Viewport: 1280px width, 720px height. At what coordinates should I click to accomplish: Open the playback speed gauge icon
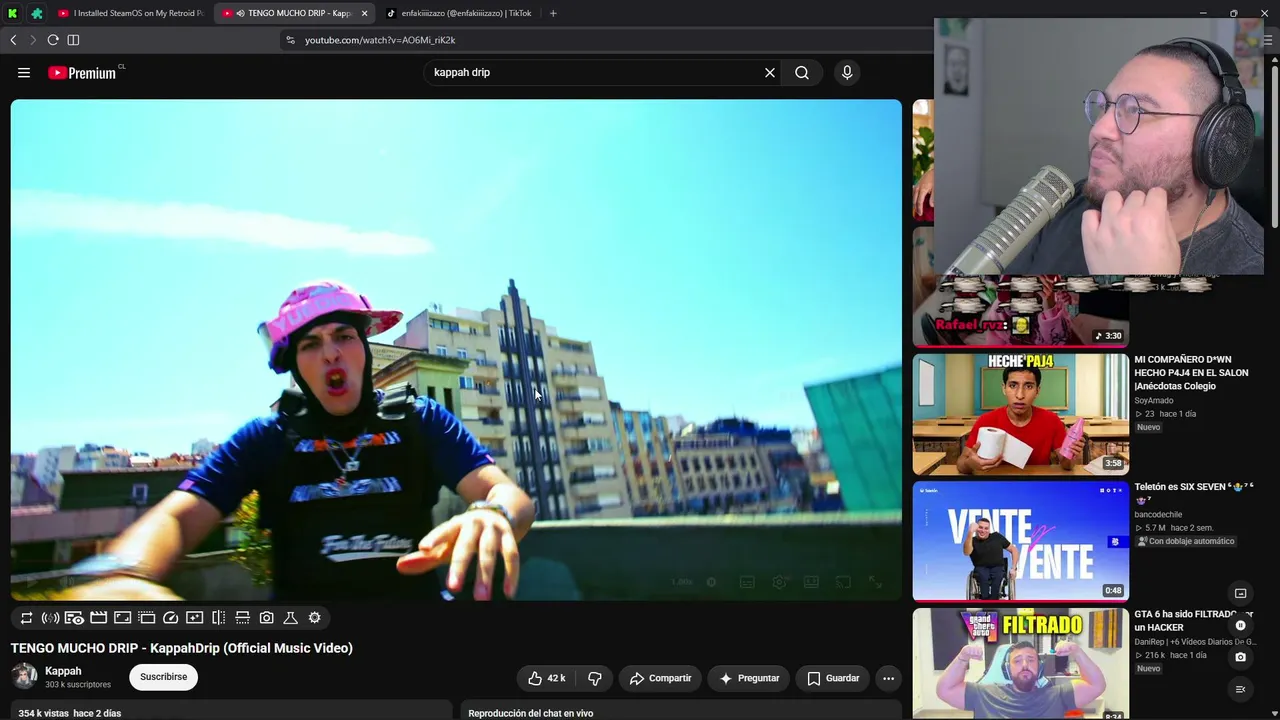pyautogui.click(x=170, y=618)
